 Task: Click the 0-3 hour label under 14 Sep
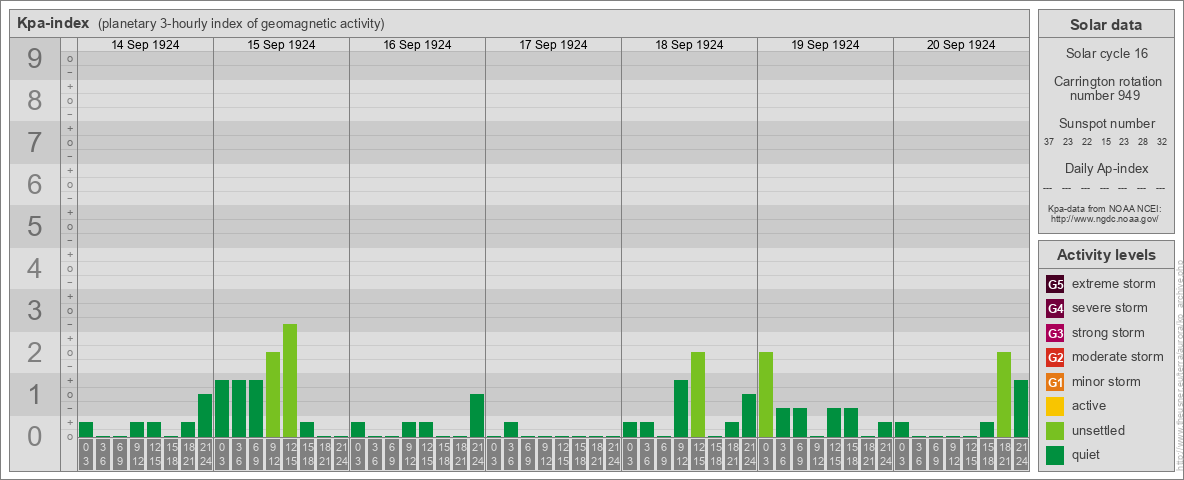click(x=86, y=454)
